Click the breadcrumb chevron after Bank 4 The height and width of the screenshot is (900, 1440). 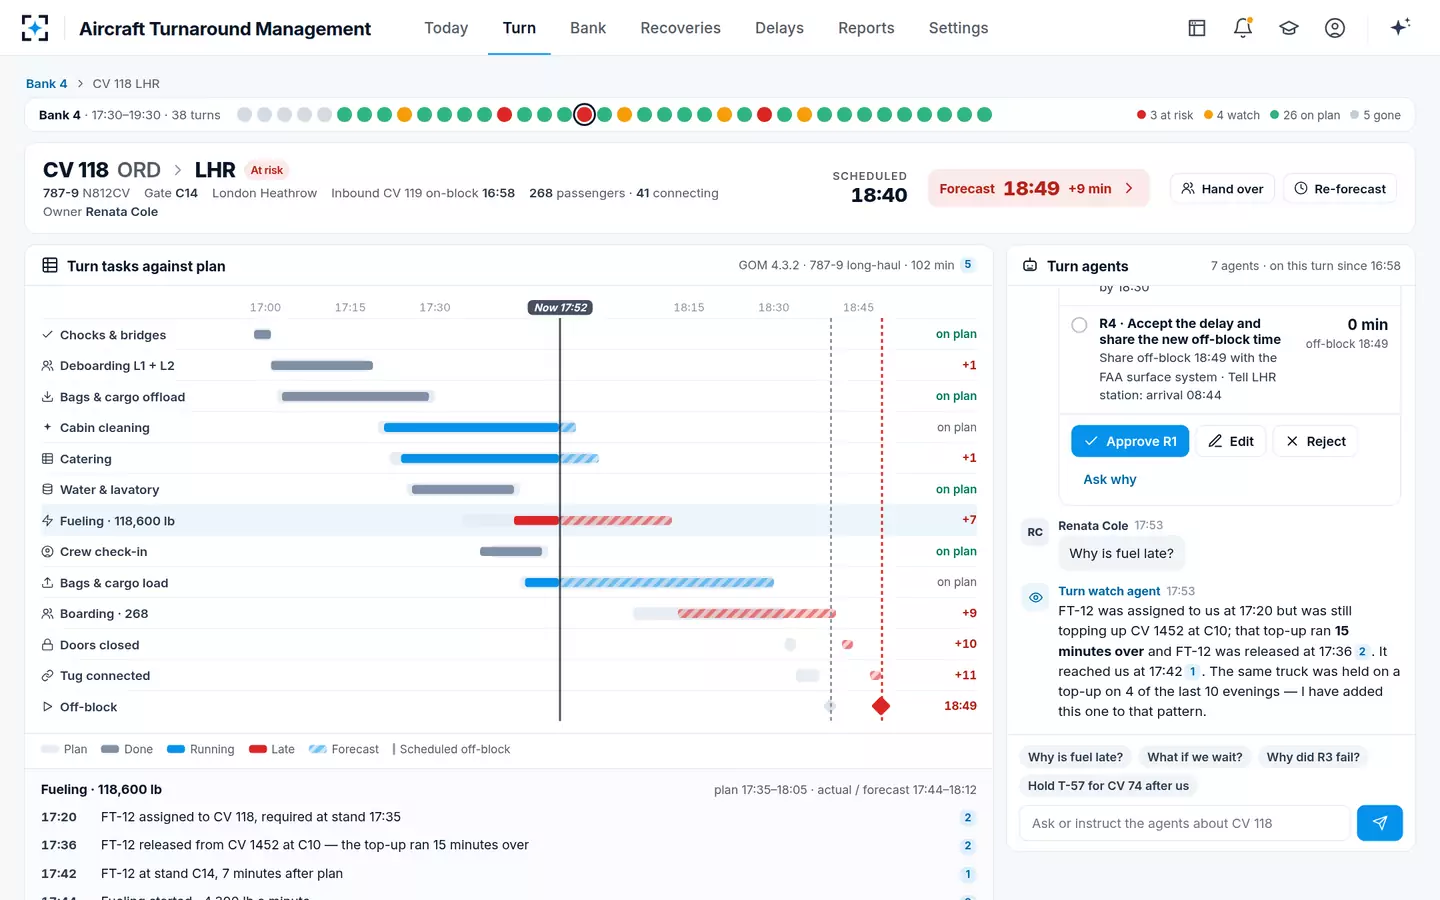pyautogui.click(x=80, y=84)
